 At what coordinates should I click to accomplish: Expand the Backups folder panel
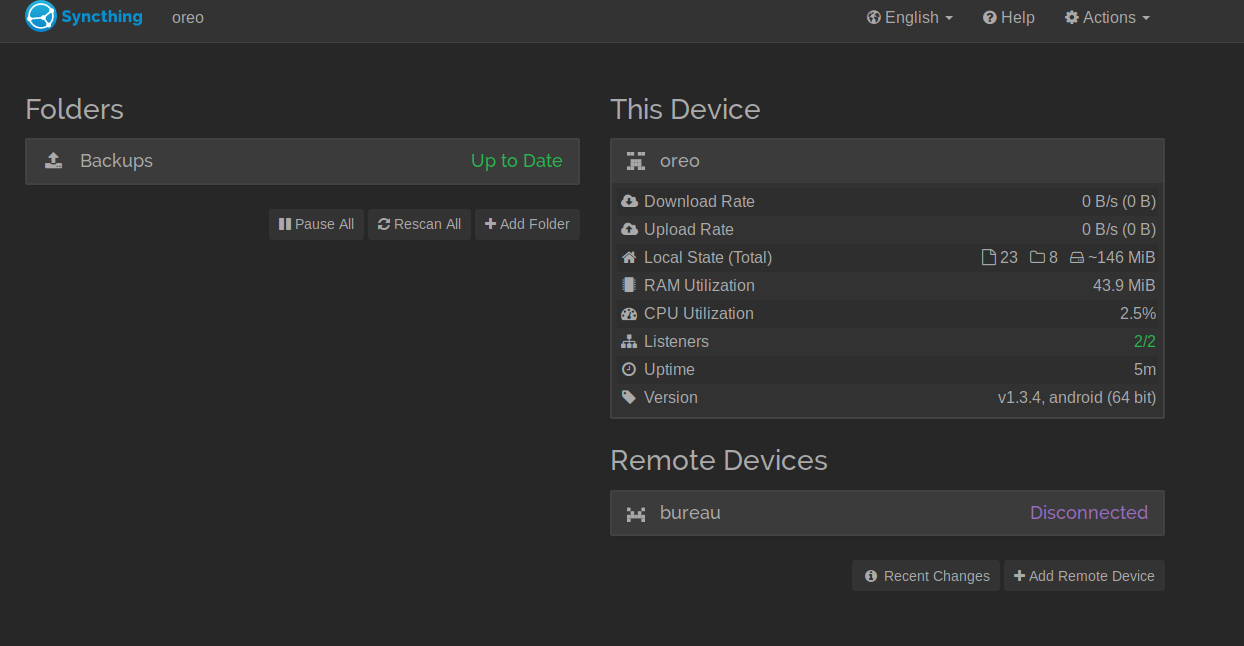coord(302,161)
